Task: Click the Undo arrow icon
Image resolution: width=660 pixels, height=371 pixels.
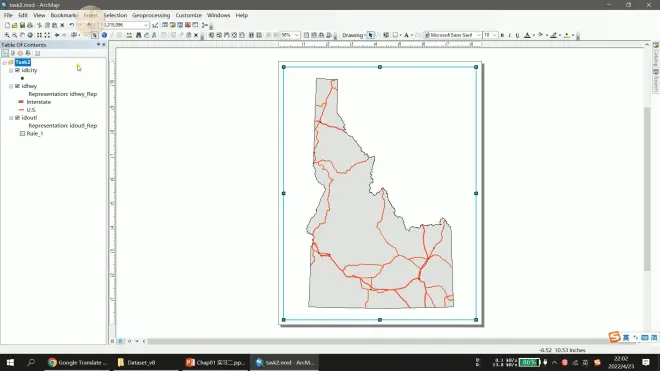Action: point(72,25)
